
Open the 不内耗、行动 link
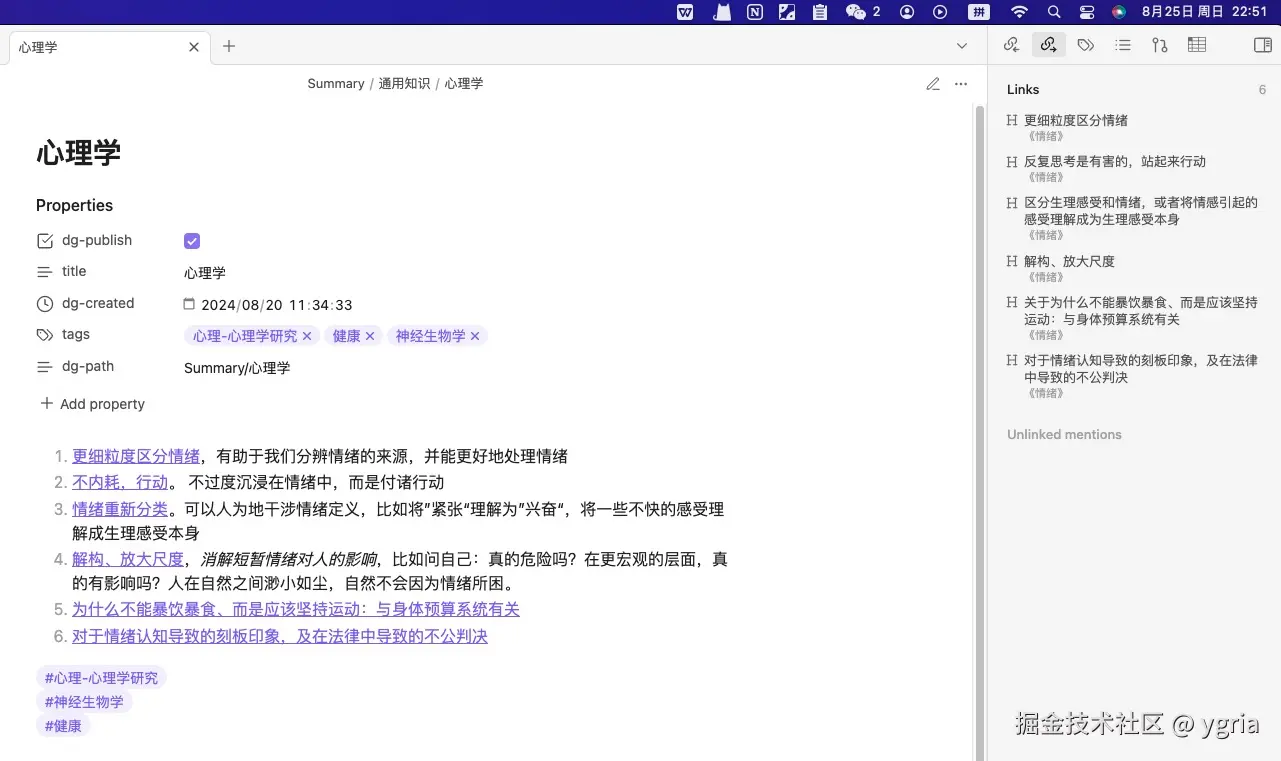click(120, 482)
